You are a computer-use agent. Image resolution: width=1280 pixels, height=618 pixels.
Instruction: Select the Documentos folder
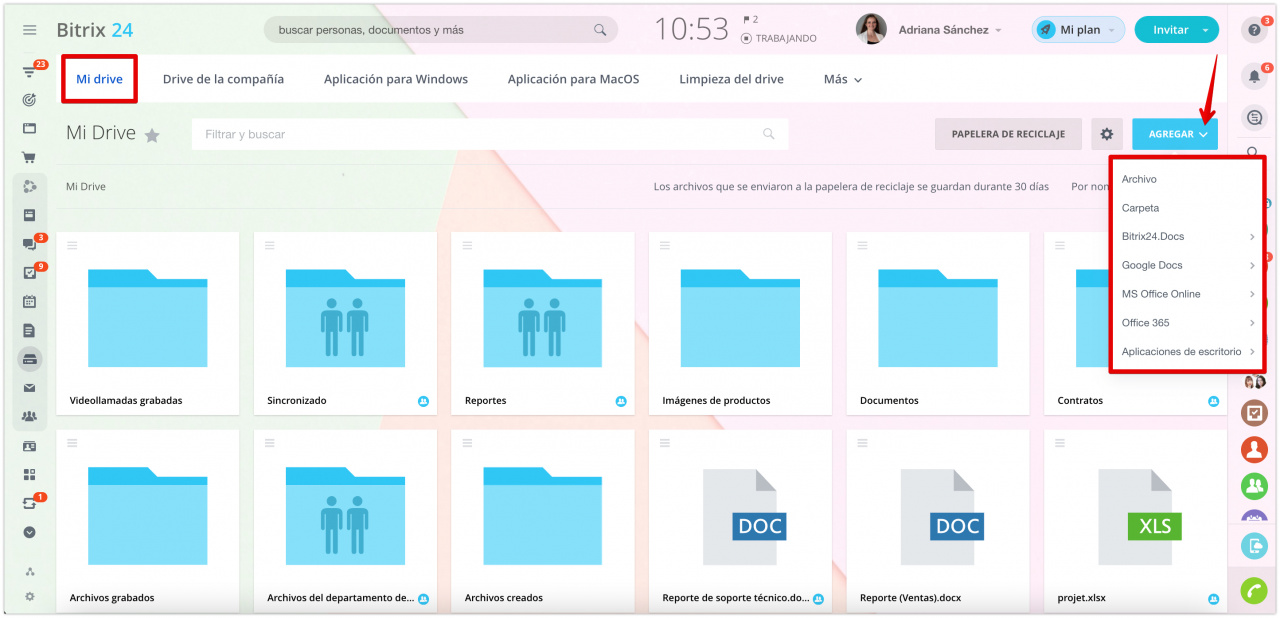coord(938,323)
